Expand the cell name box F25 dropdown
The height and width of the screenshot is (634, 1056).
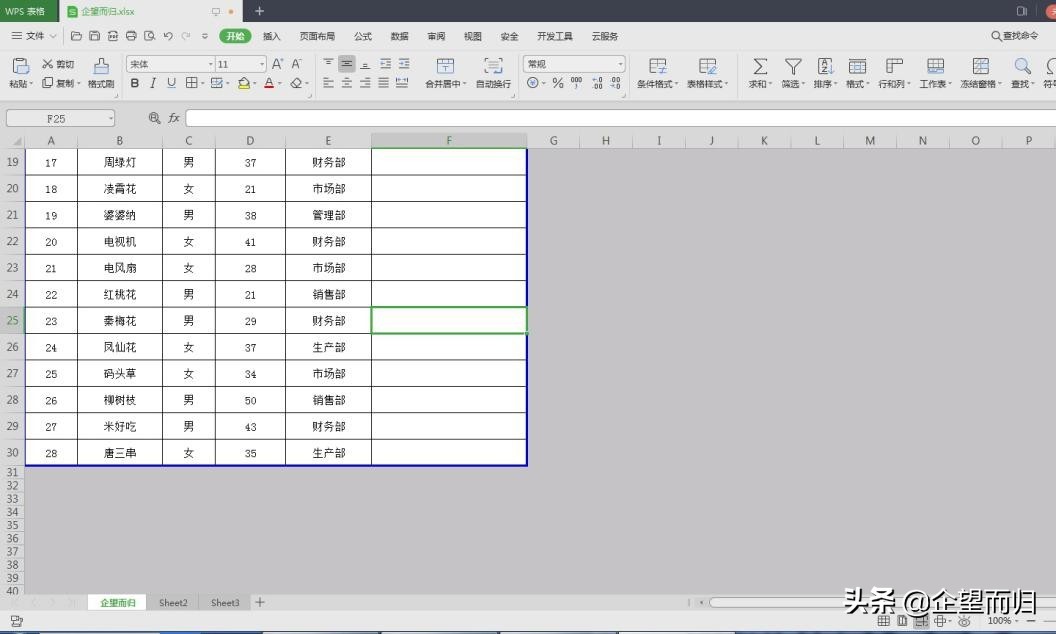[x=110, y=119]
